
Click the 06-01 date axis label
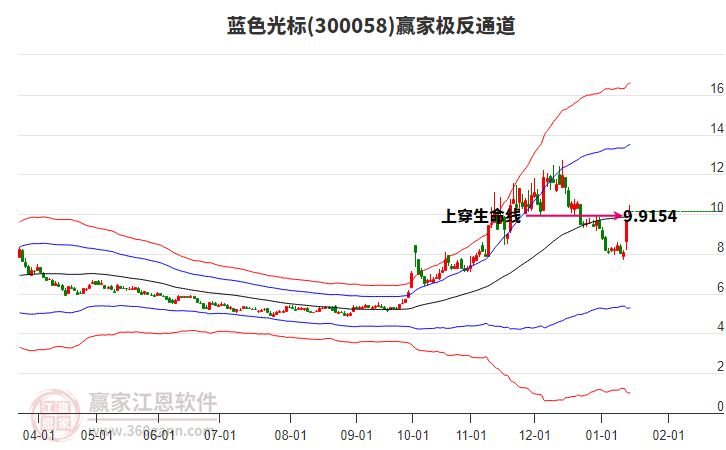[x=158, y=435]
